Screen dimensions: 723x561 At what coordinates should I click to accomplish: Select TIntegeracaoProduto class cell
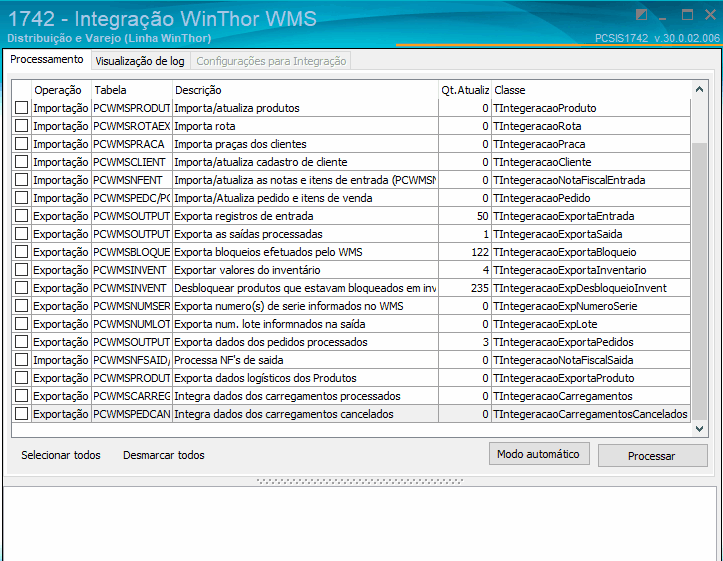[591, 108]
